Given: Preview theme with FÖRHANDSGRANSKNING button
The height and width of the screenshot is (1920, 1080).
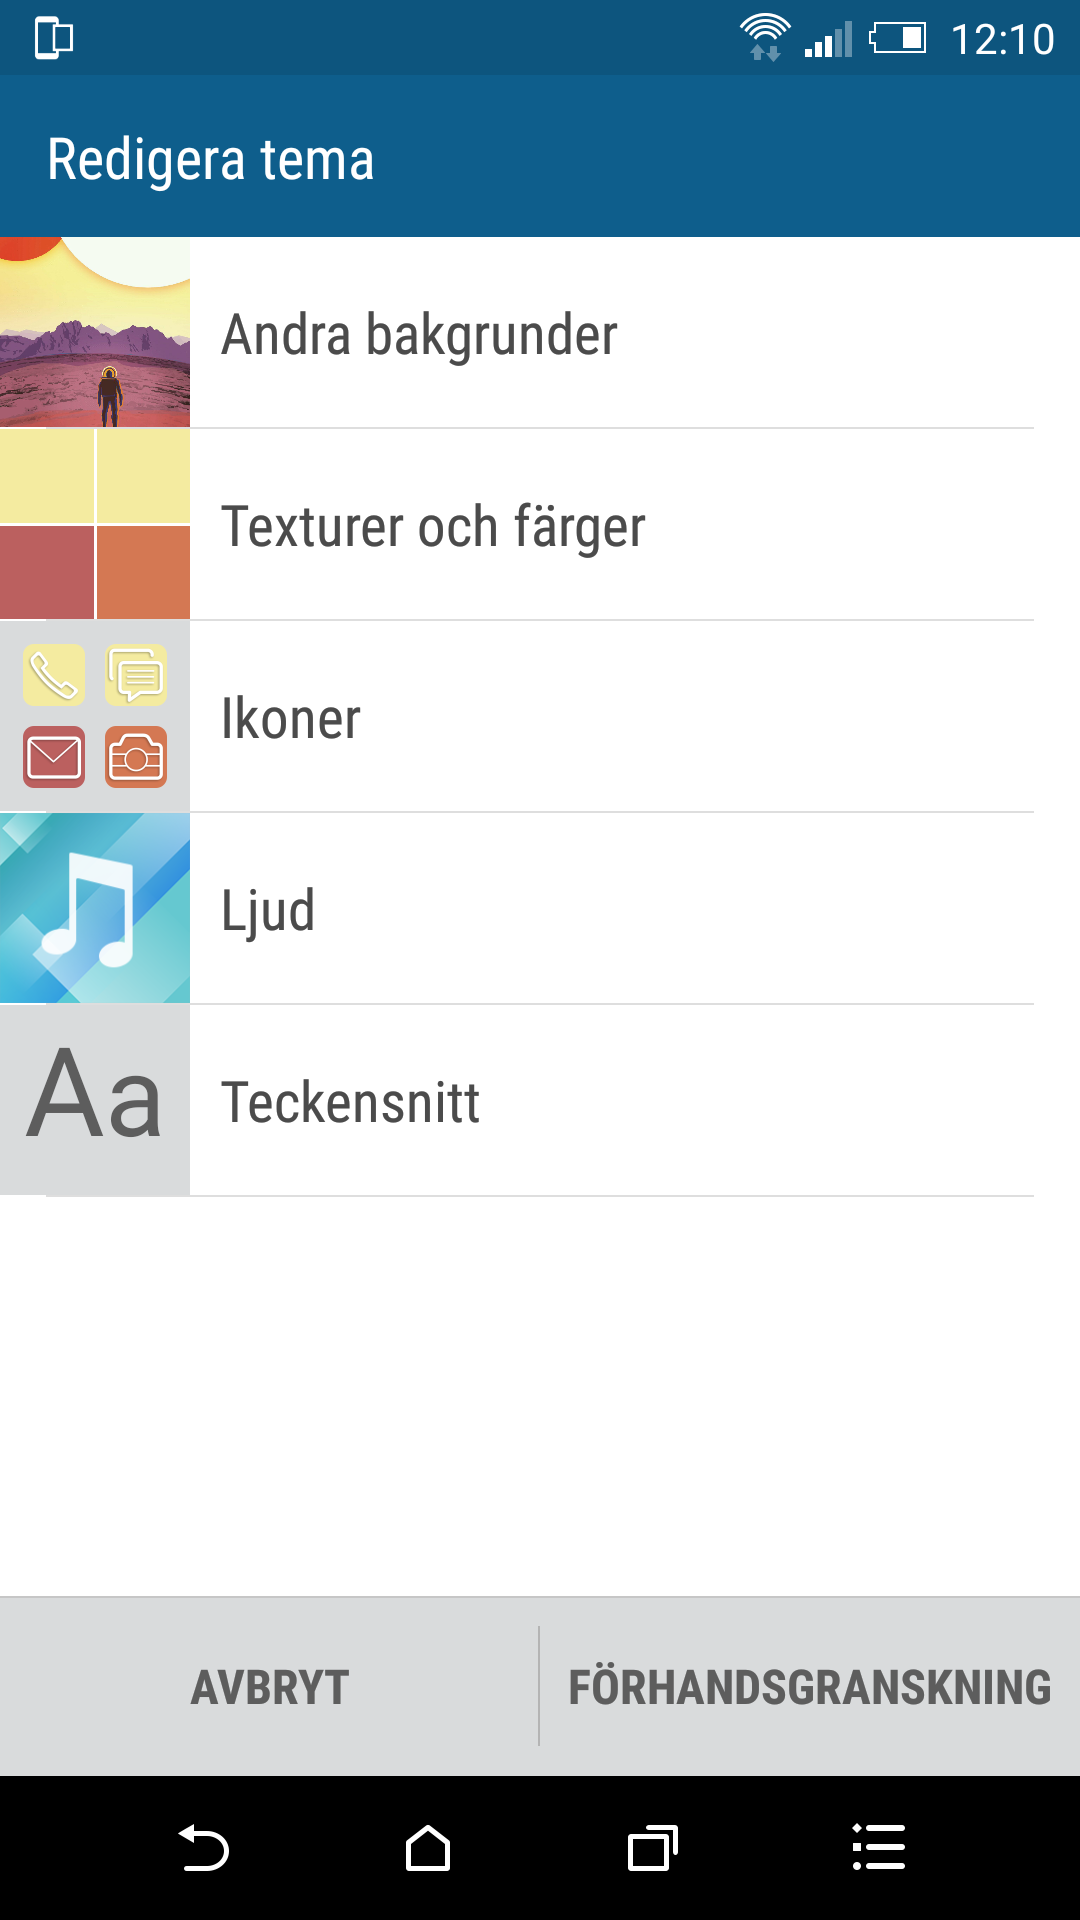Looking at the screenshot, I should [x=810, y=1687].
